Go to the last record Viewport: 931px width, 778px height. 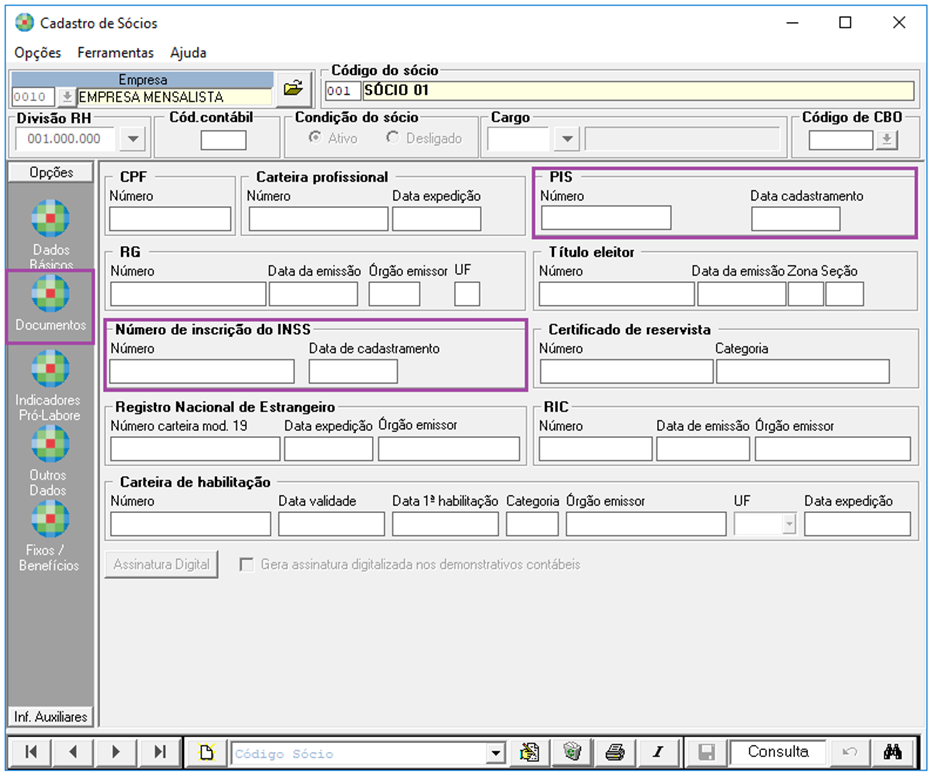160,753
